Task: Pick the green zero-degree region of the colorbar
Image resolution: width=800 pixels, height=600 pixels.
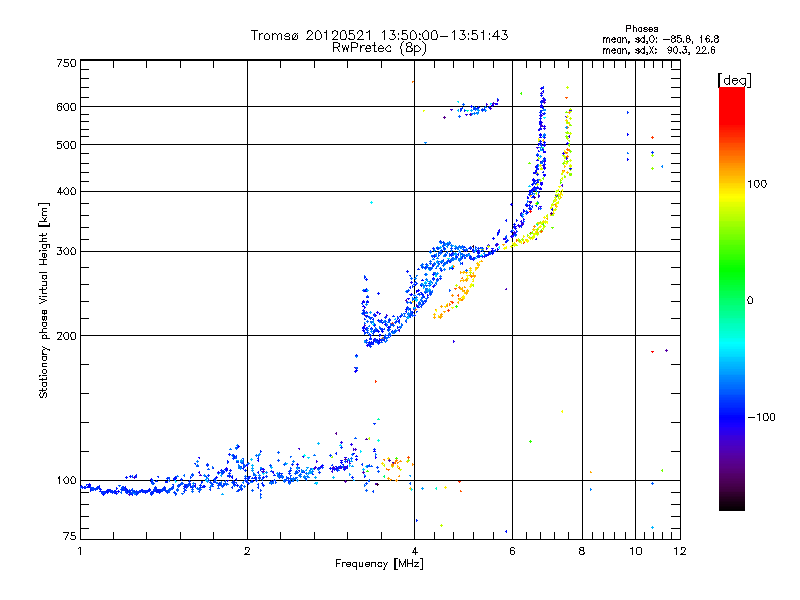Action: [x=732, y=300]
